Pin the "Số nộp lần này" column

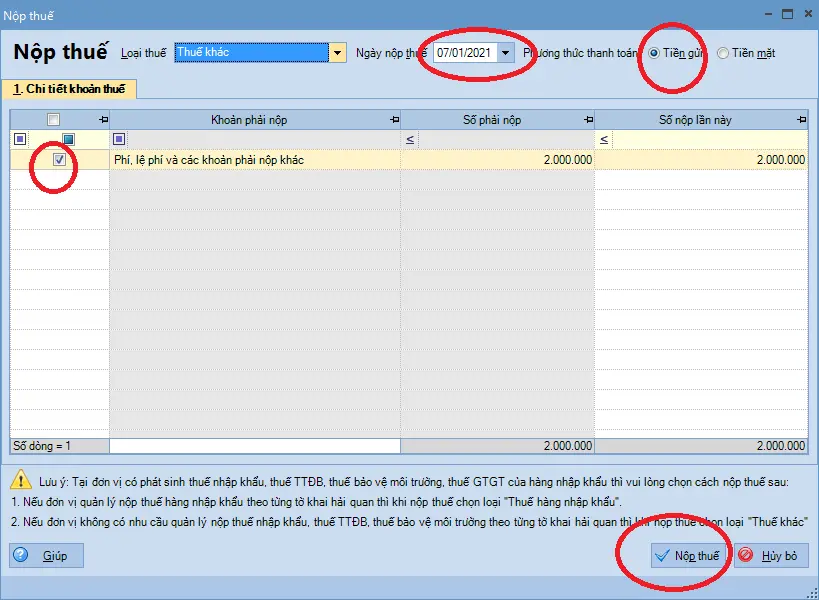(802, 120)
